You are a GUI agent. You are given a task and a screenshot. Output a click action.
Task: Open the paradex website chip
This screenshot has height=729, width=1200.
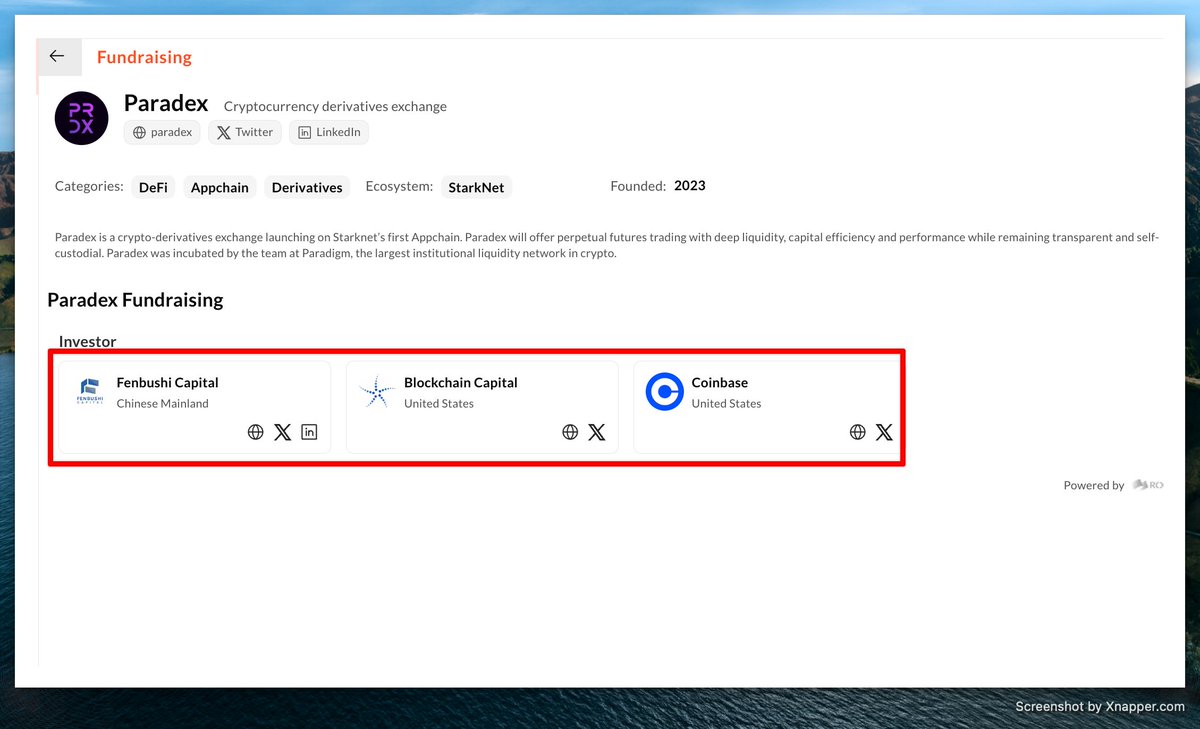(x=162, y=132)
